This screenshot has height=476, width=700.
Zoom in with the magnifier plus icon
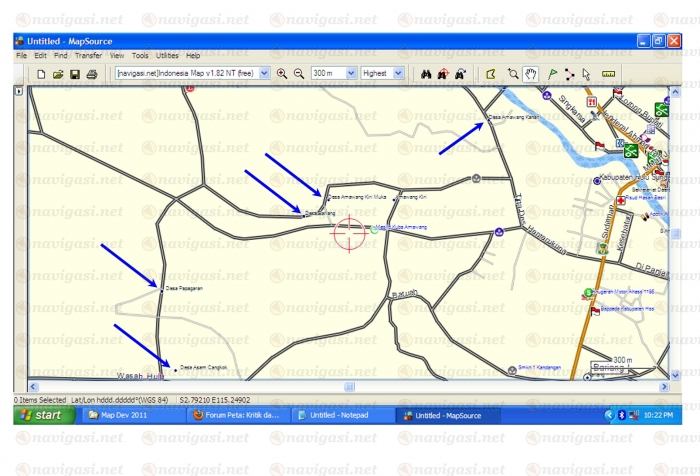pyautogui.click(x=282, y=74)
